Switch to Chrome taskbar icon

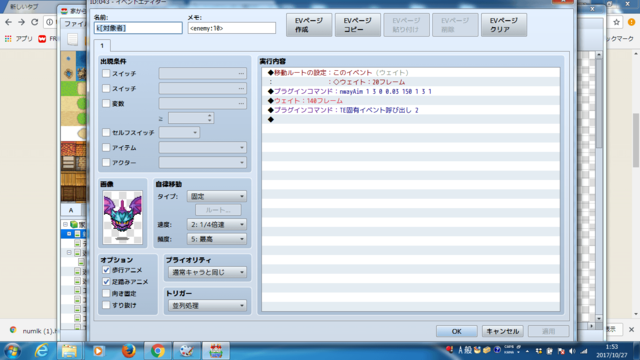(x=158, y=351)
